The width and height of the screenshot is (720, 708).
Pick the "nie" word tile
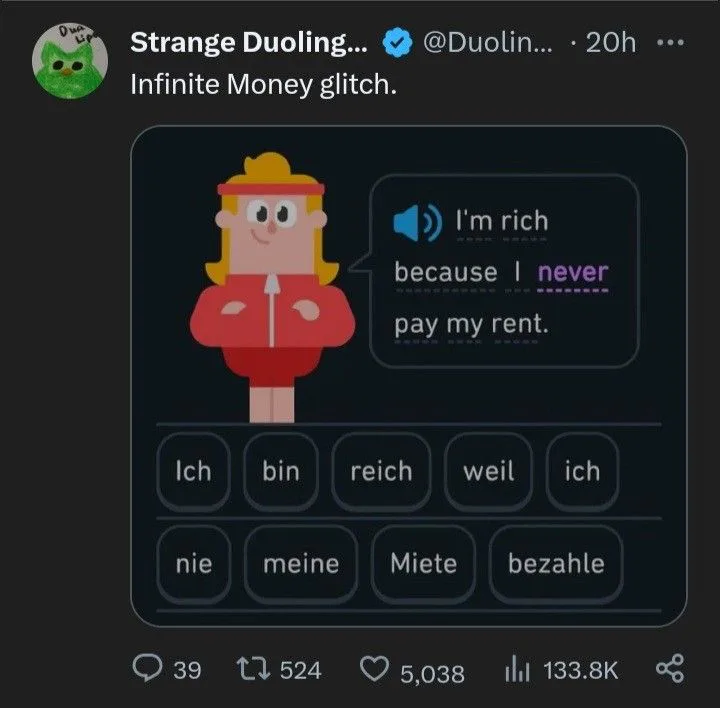[194, 564]
